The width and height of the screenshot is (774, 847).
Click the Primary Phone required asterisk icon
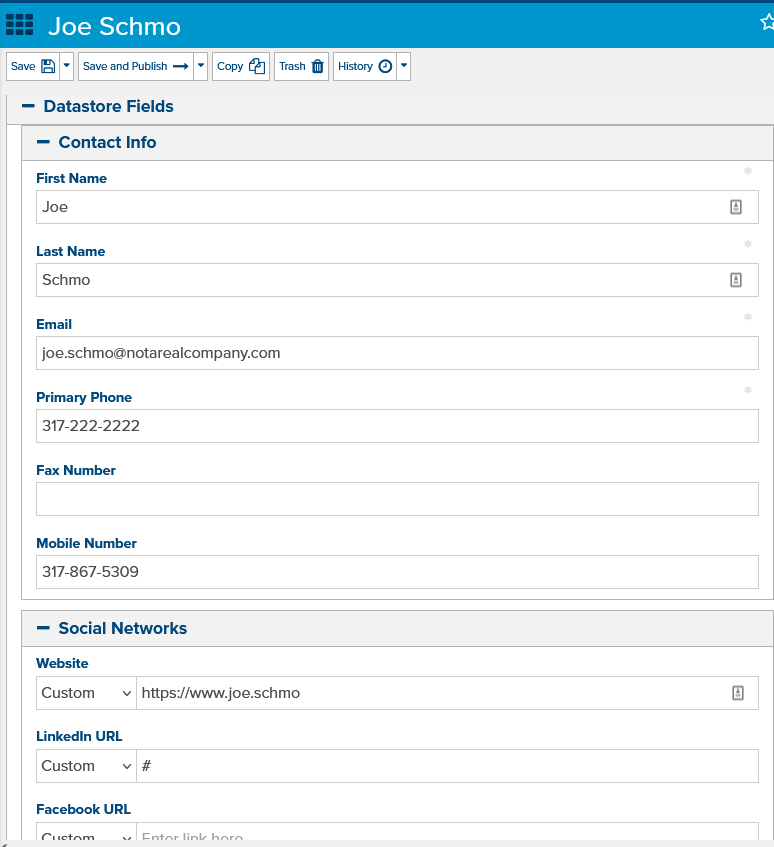tap(748, 390)
